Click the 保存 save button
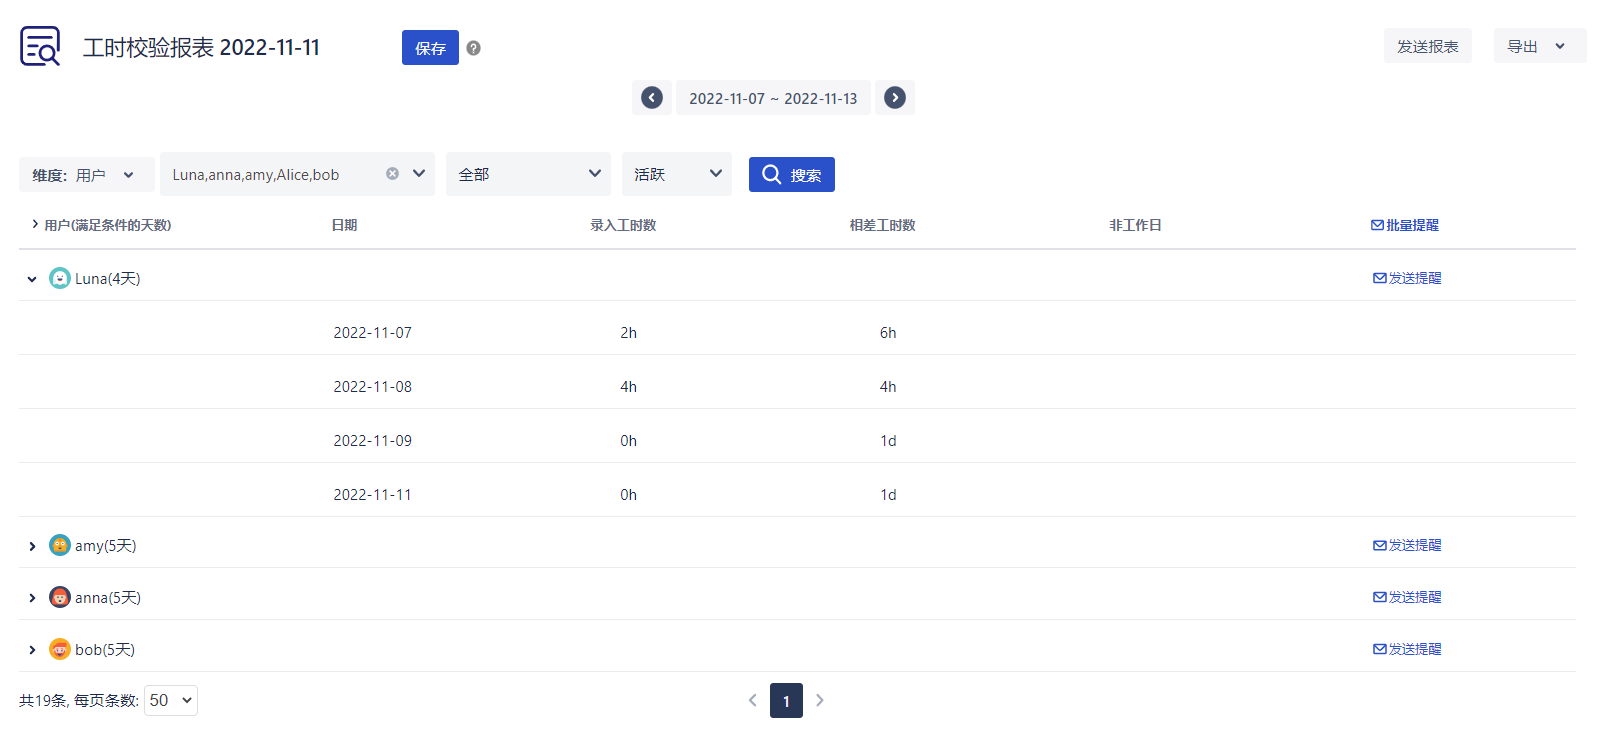Image resolution: width=1602 pixels, height=731 pixels. 430,48
